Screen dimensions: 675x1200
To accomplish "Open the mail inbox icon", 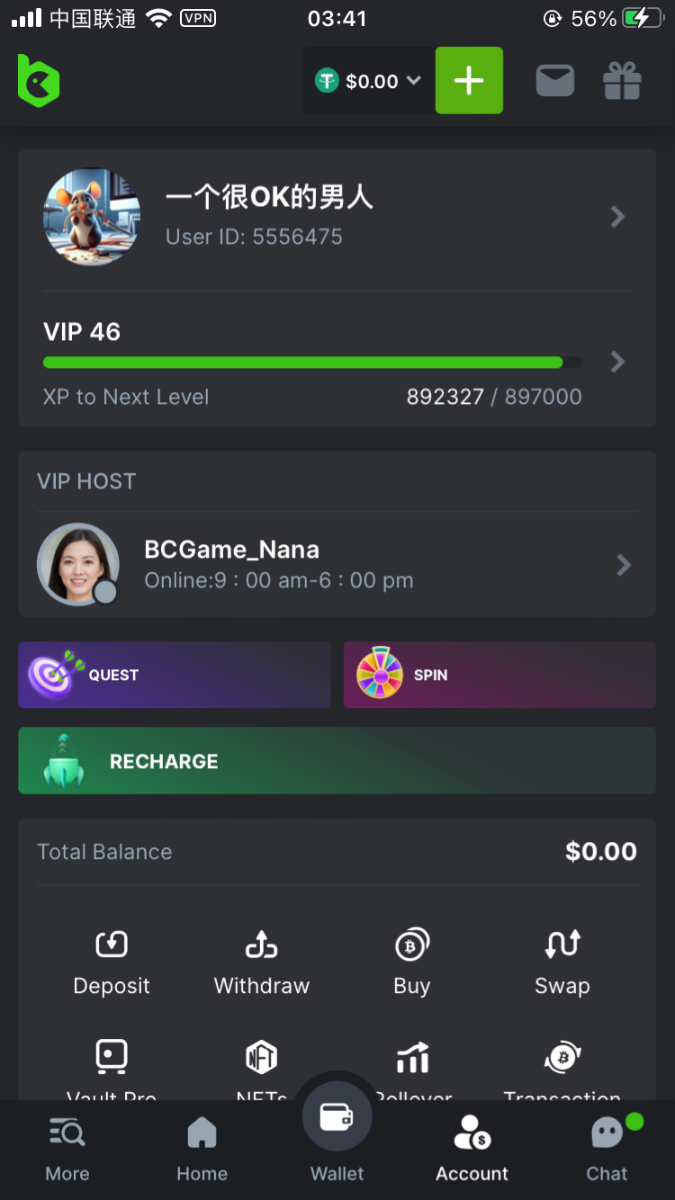I will (555, 81).
